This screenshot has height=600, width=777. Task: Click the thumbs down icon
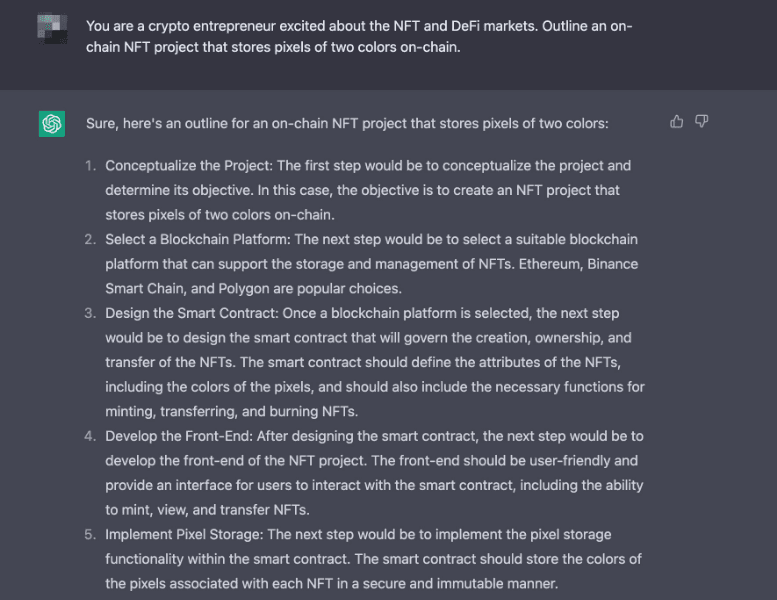click(x=701, y=121)
